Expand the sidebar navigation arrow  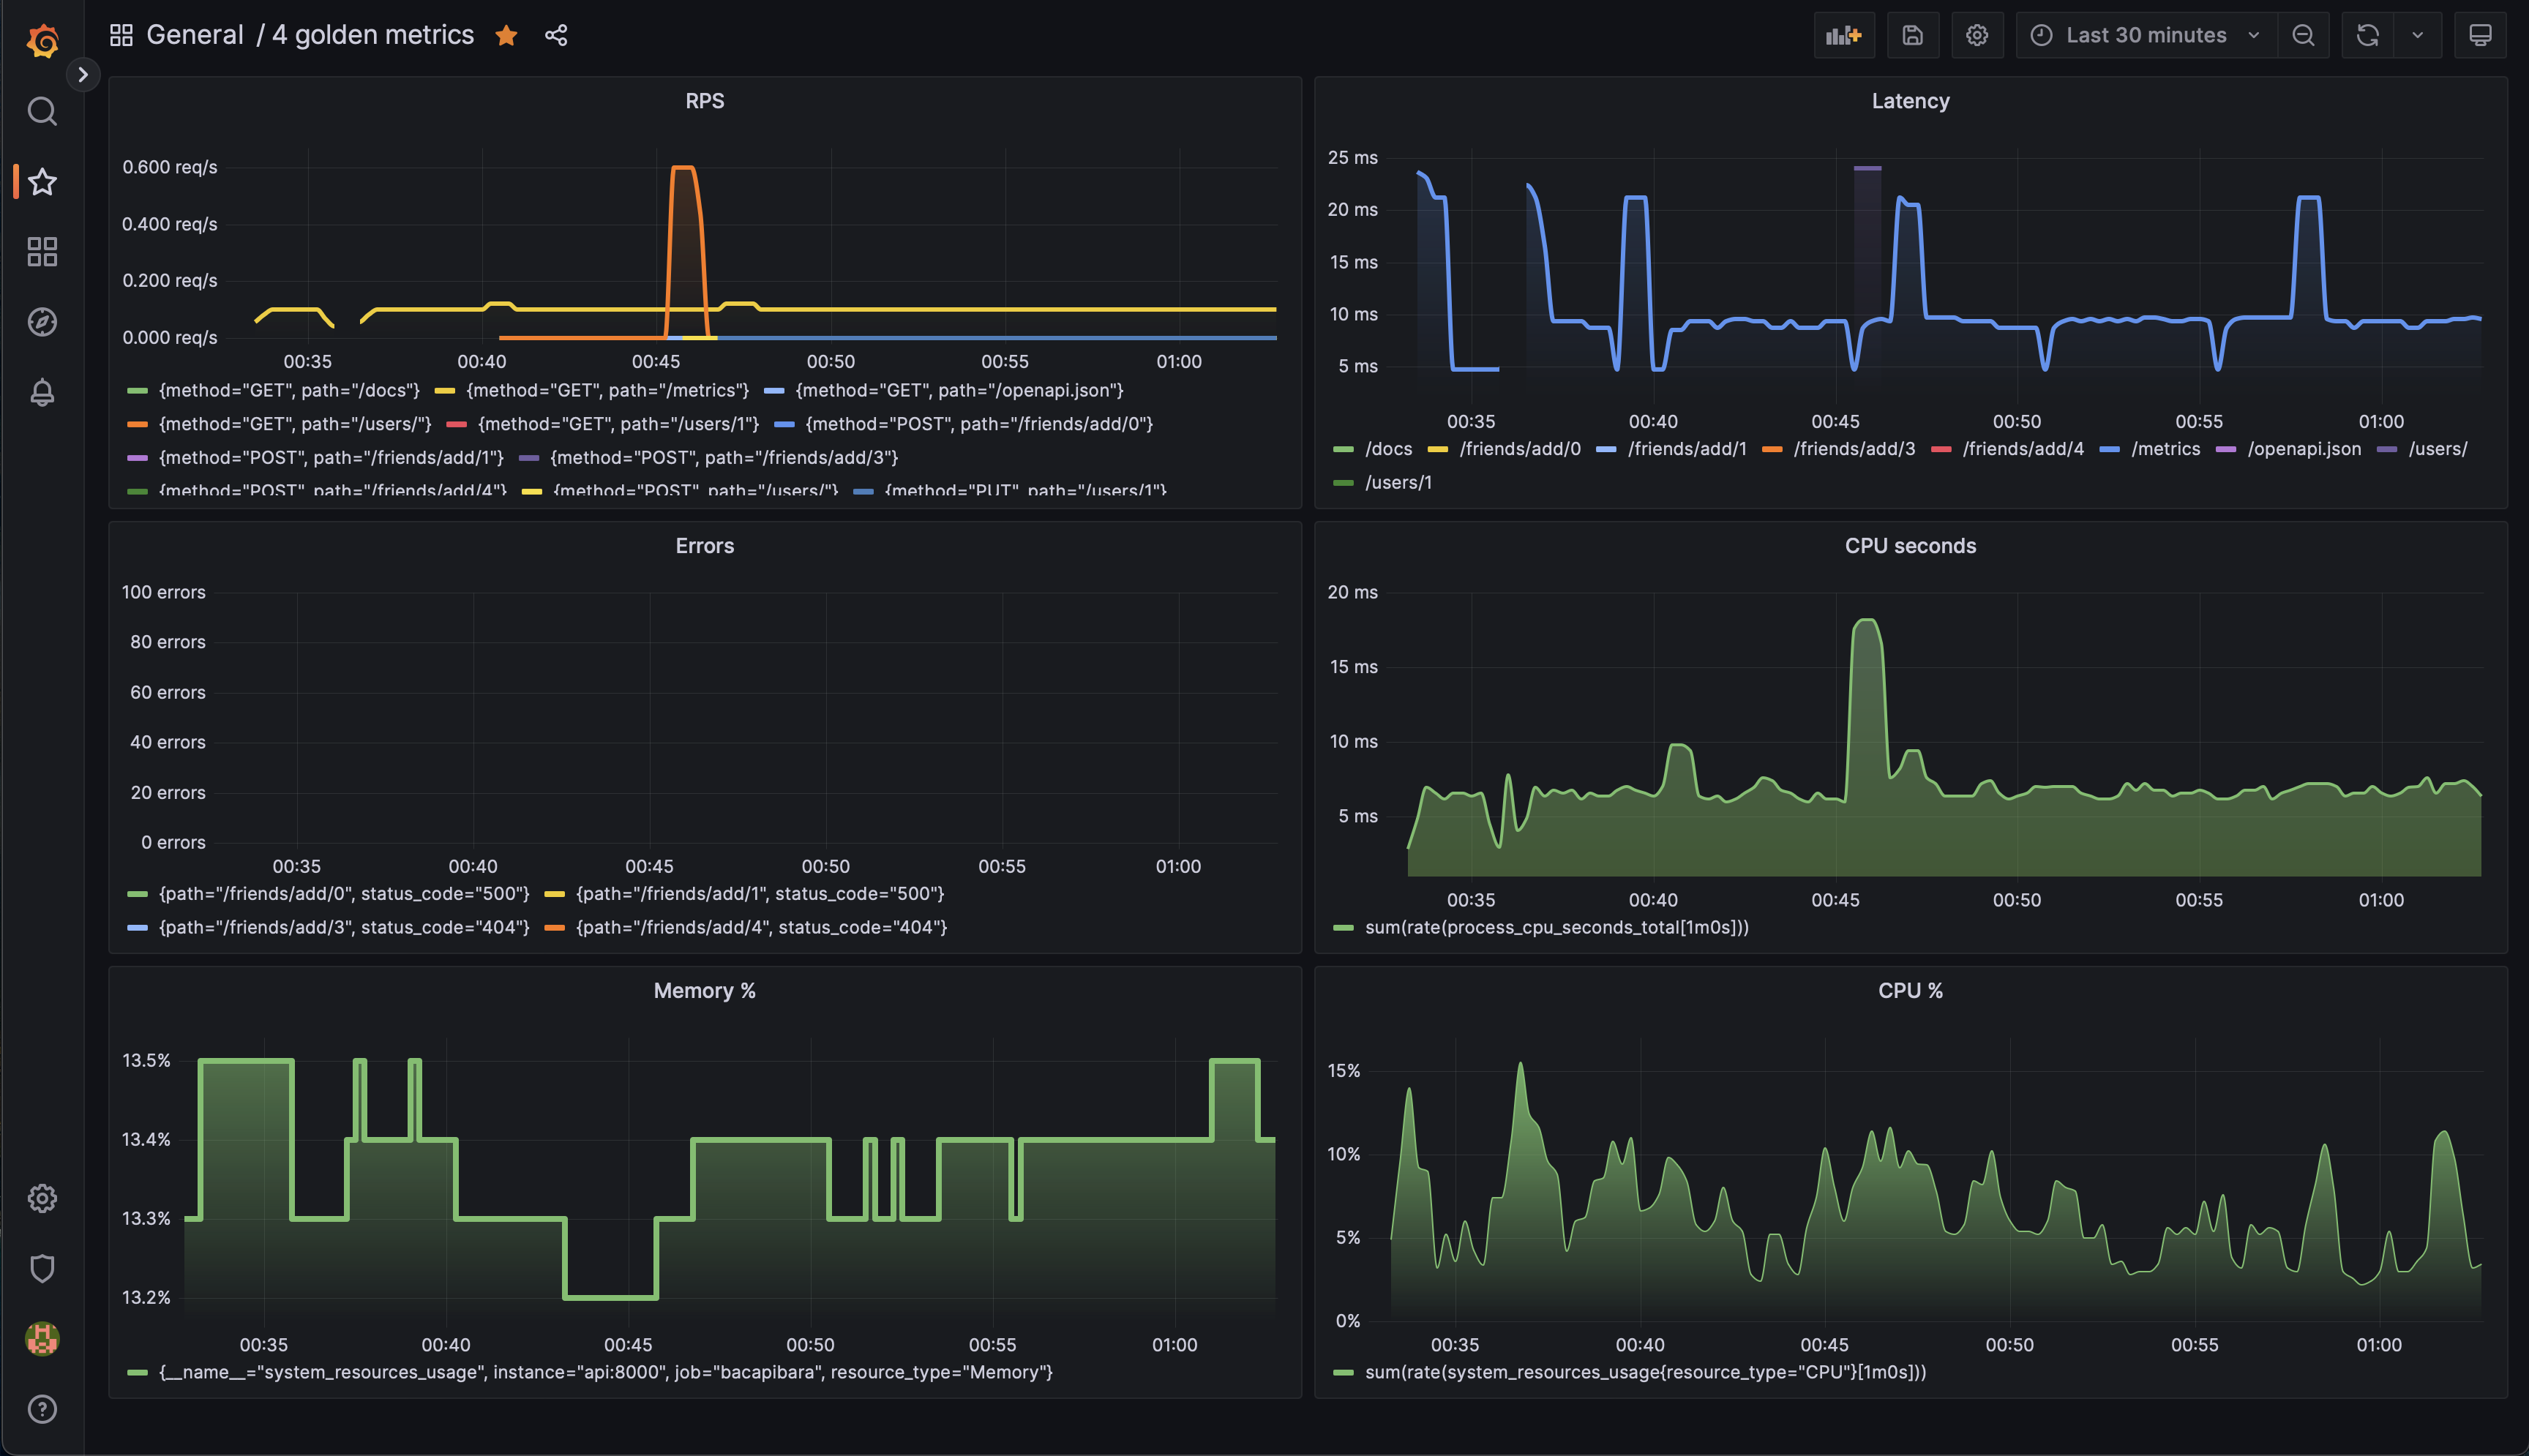pyautogui.click(x=83, y=74)
